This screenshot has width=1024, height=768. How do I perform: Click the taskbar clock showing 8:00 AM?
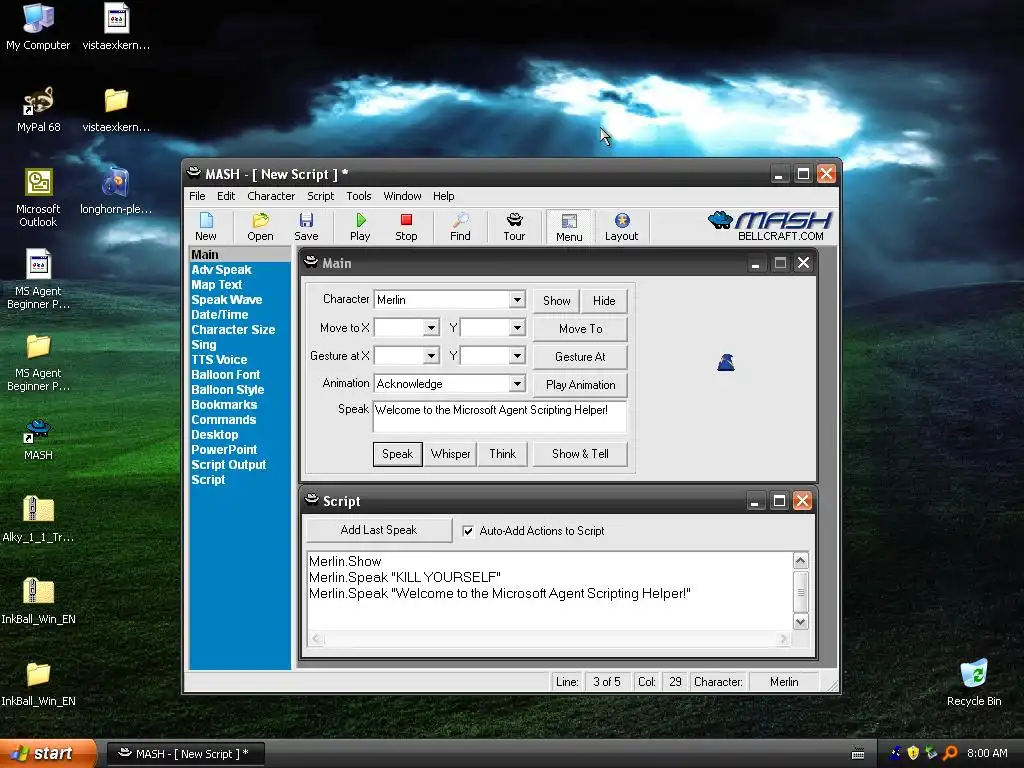coord(987,753)
